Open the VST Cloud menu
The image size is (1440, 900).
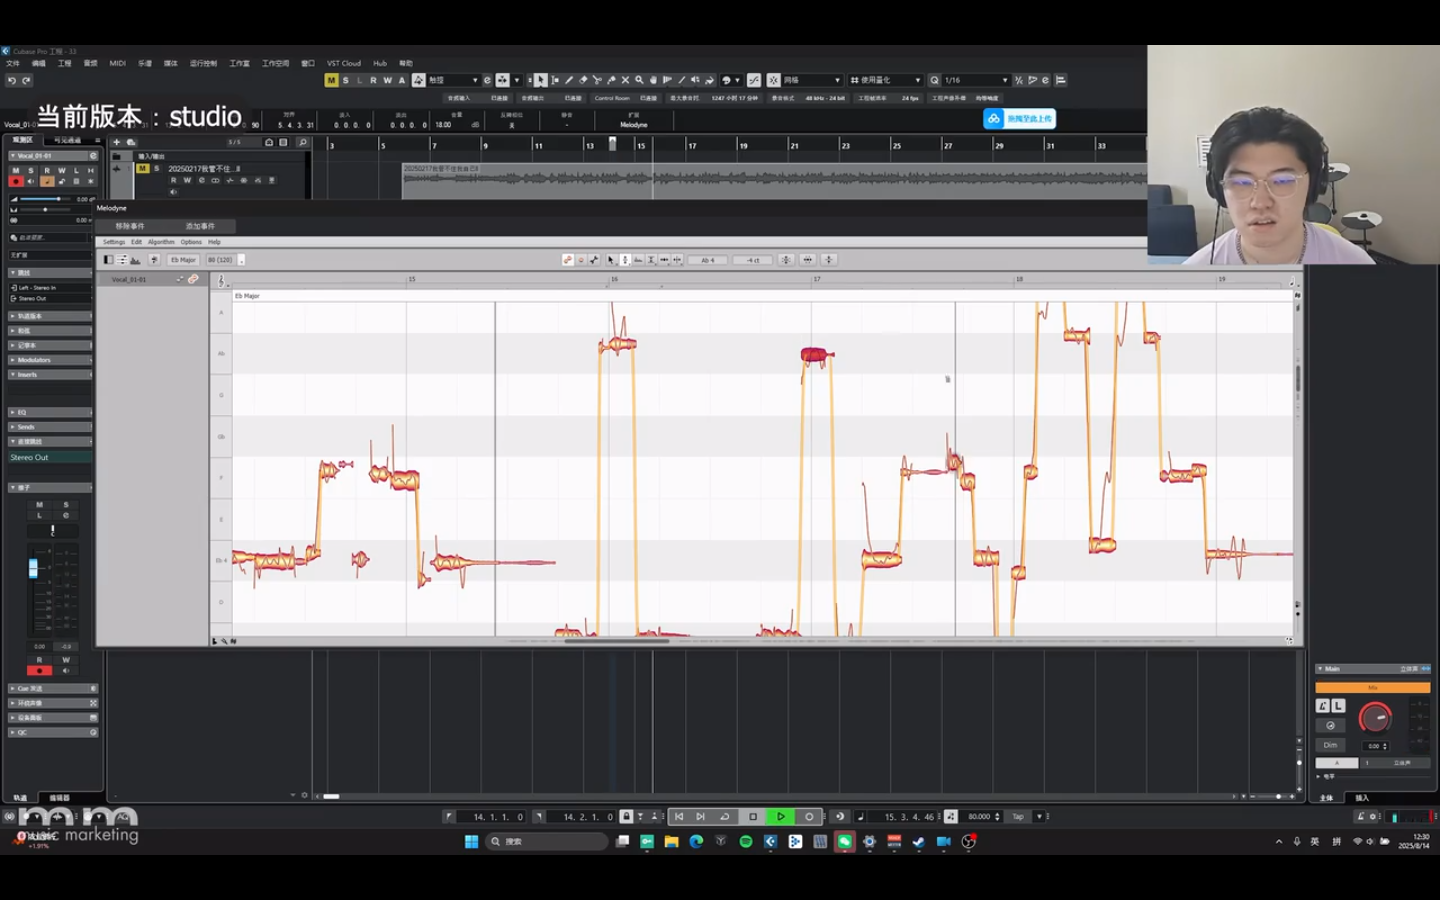(344, 63)
